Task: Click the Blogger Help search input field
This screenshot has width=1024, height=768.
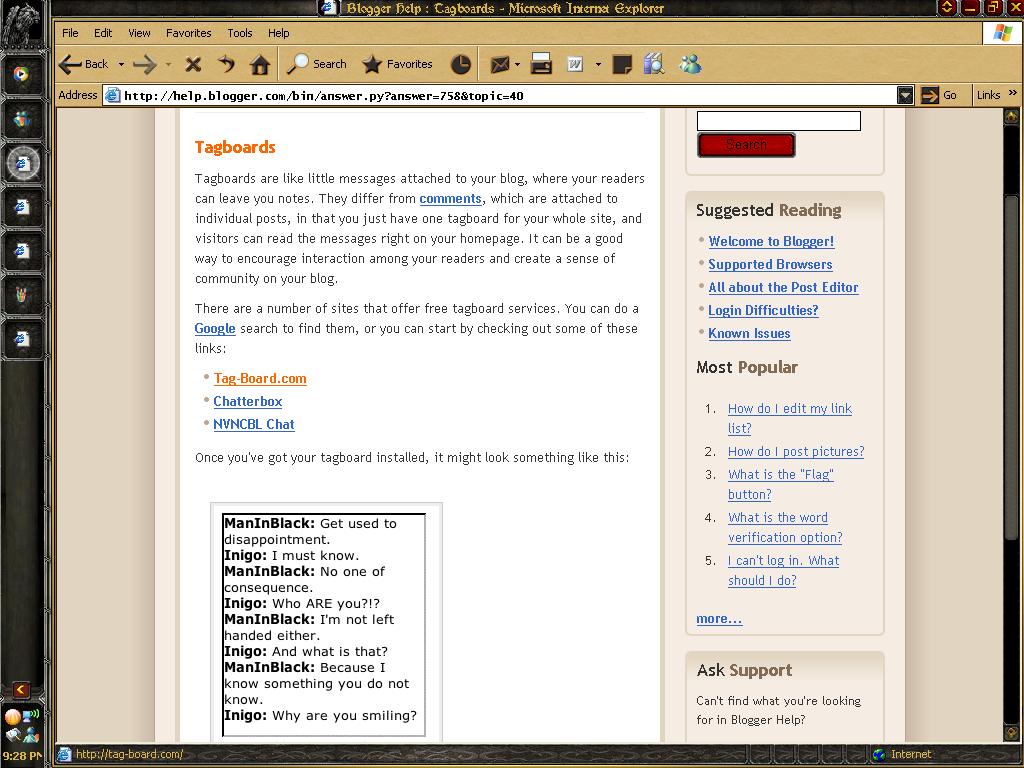Action: (x=778, y=121)
